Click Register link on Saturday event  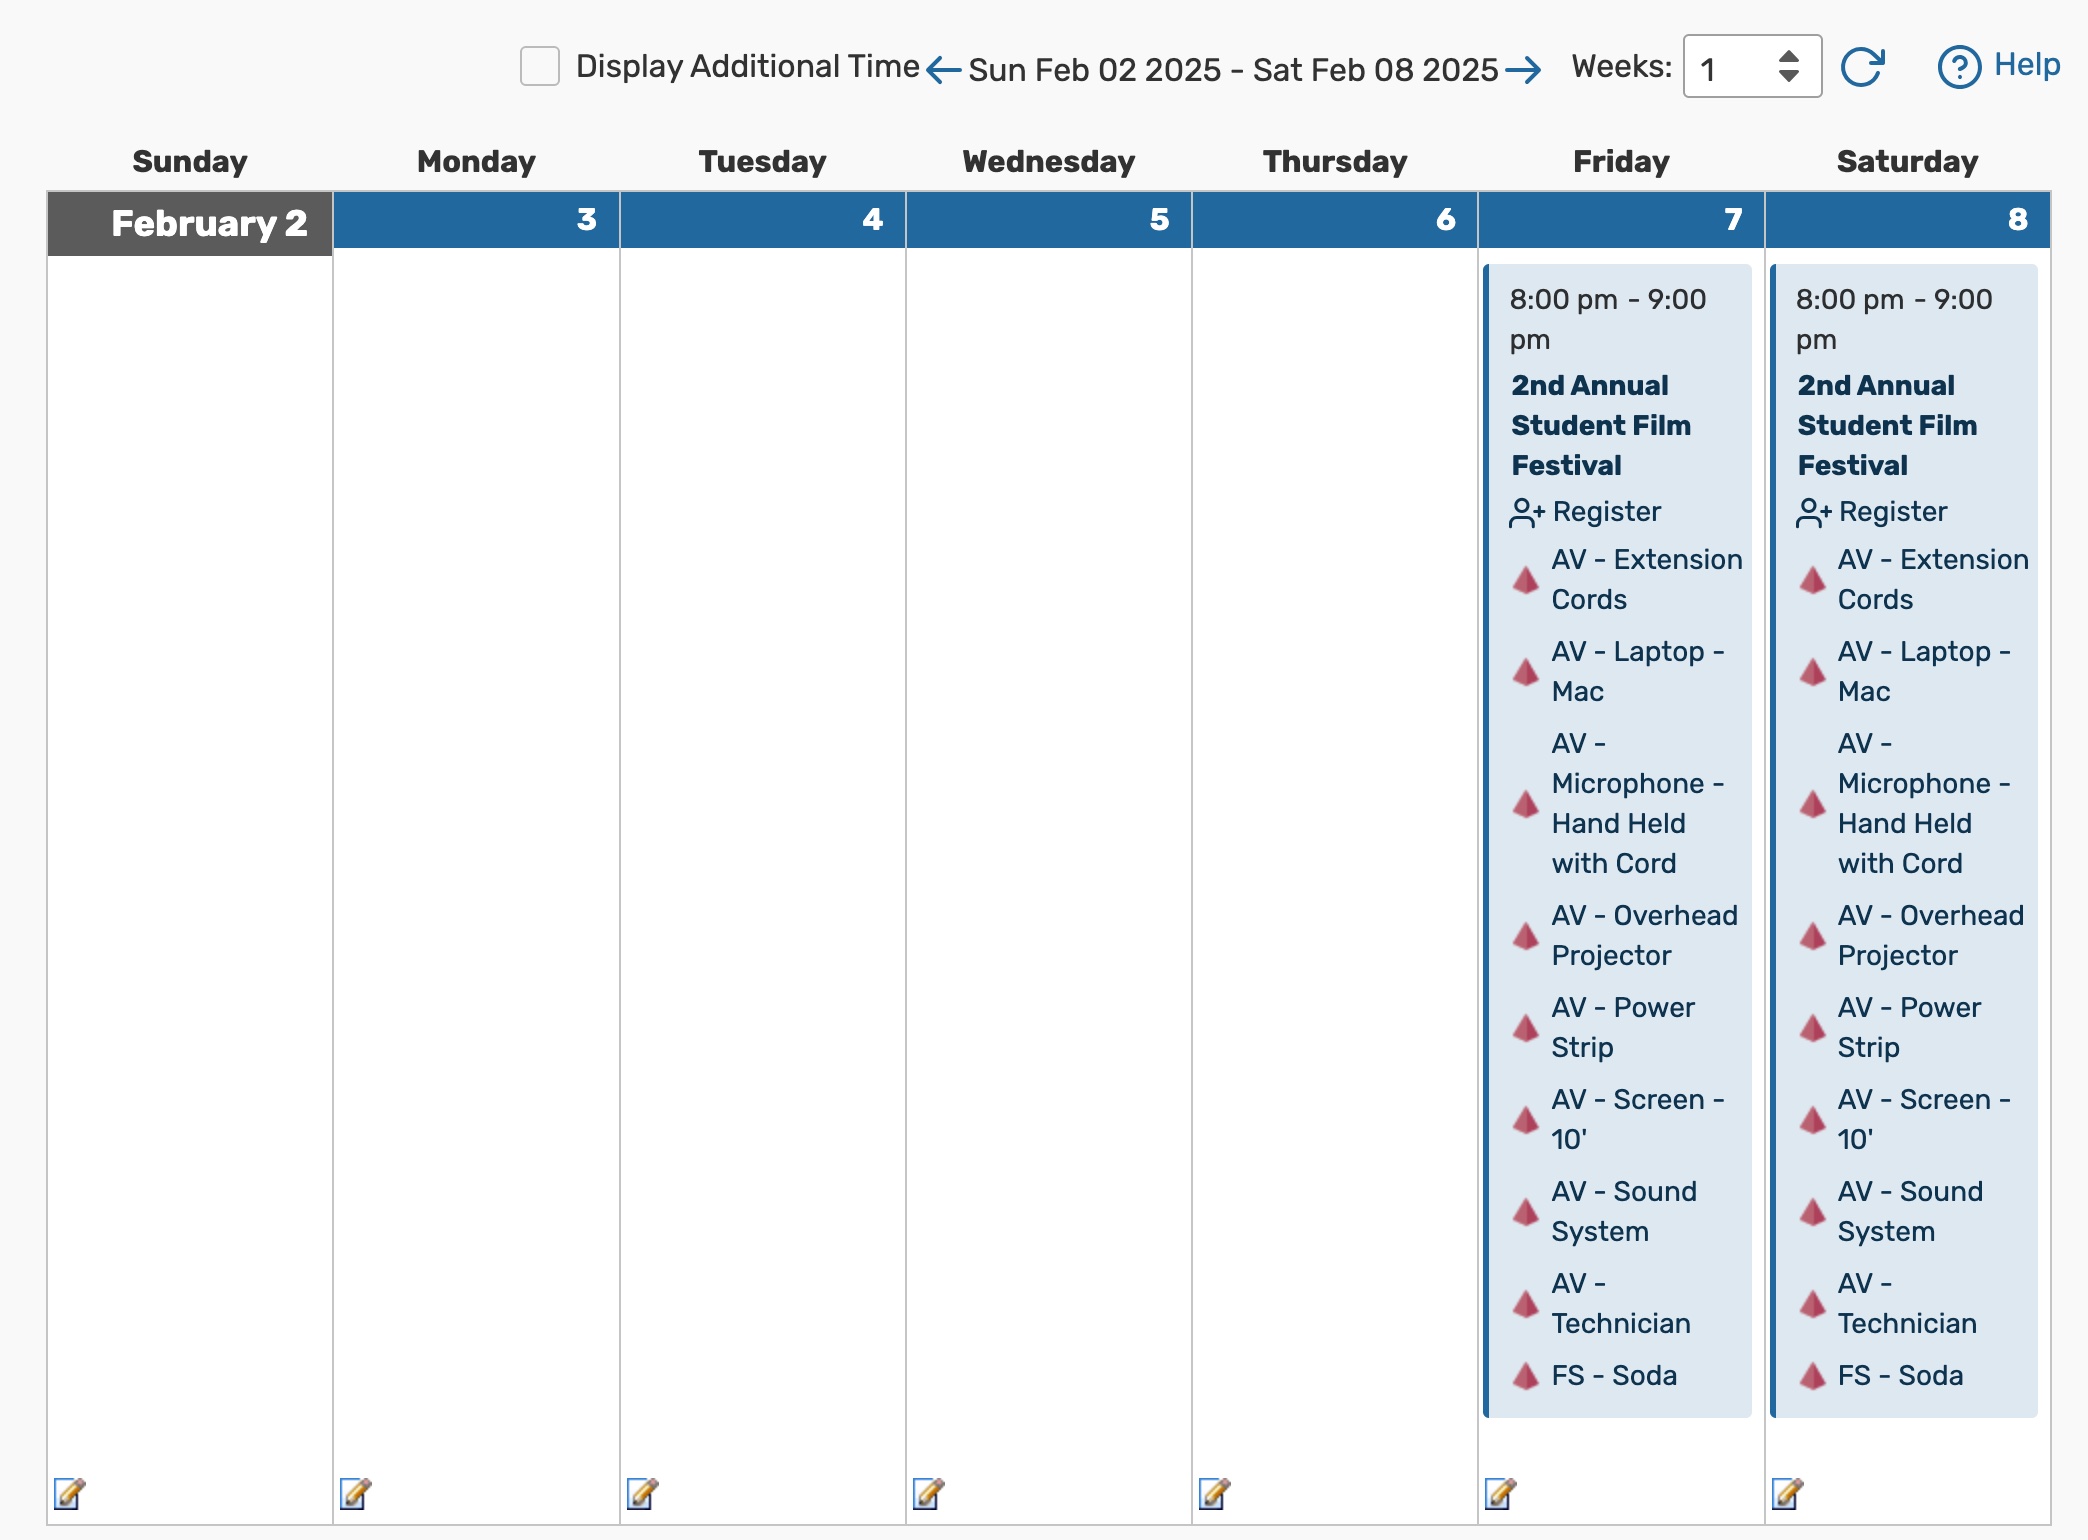[1892, 512]
